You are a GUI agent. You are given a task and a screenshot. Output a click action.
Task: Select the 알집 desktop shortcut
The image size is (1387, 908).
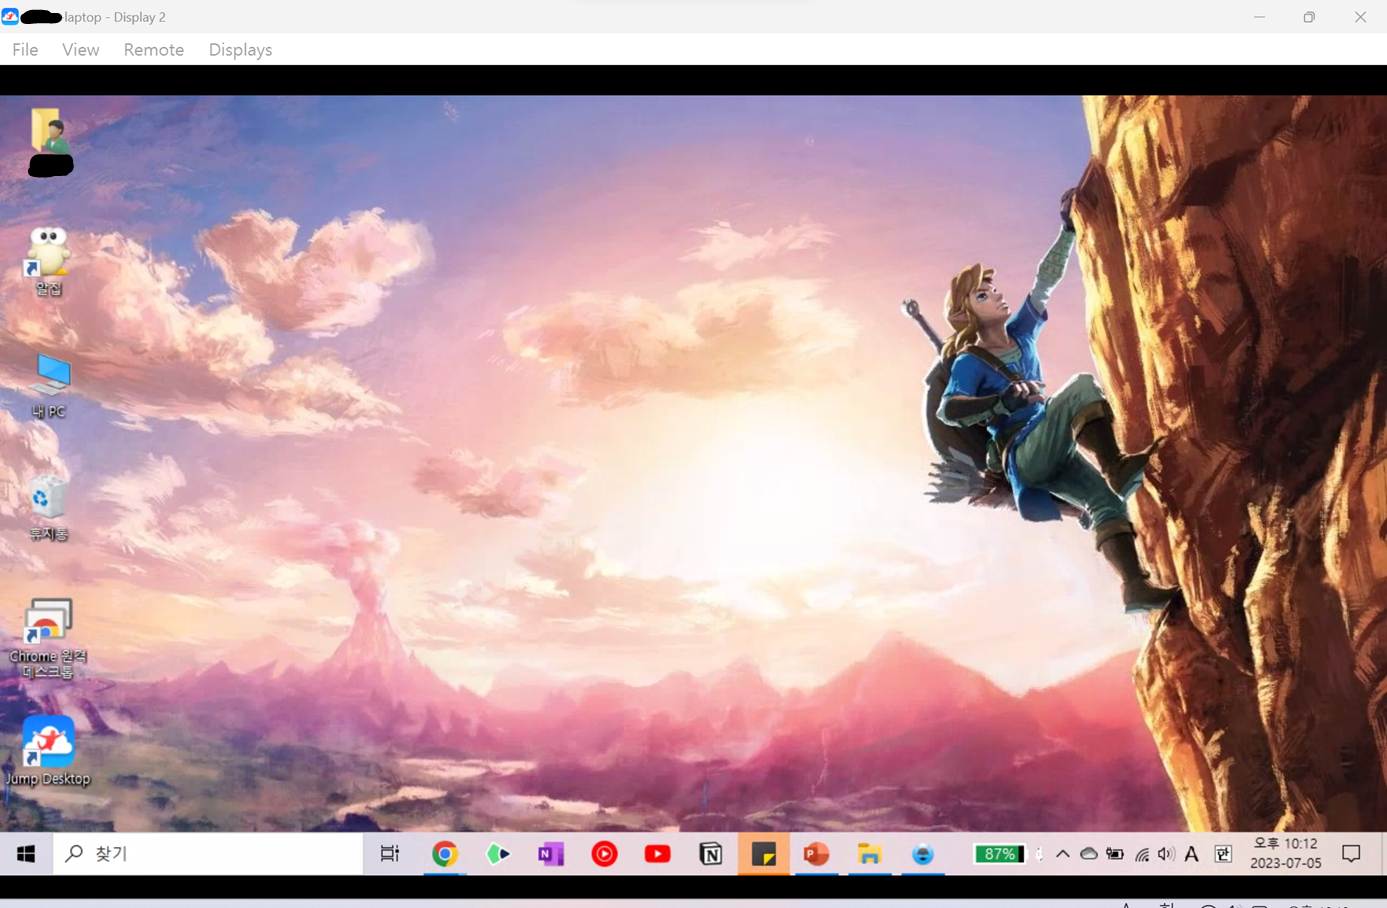[49, 260]
